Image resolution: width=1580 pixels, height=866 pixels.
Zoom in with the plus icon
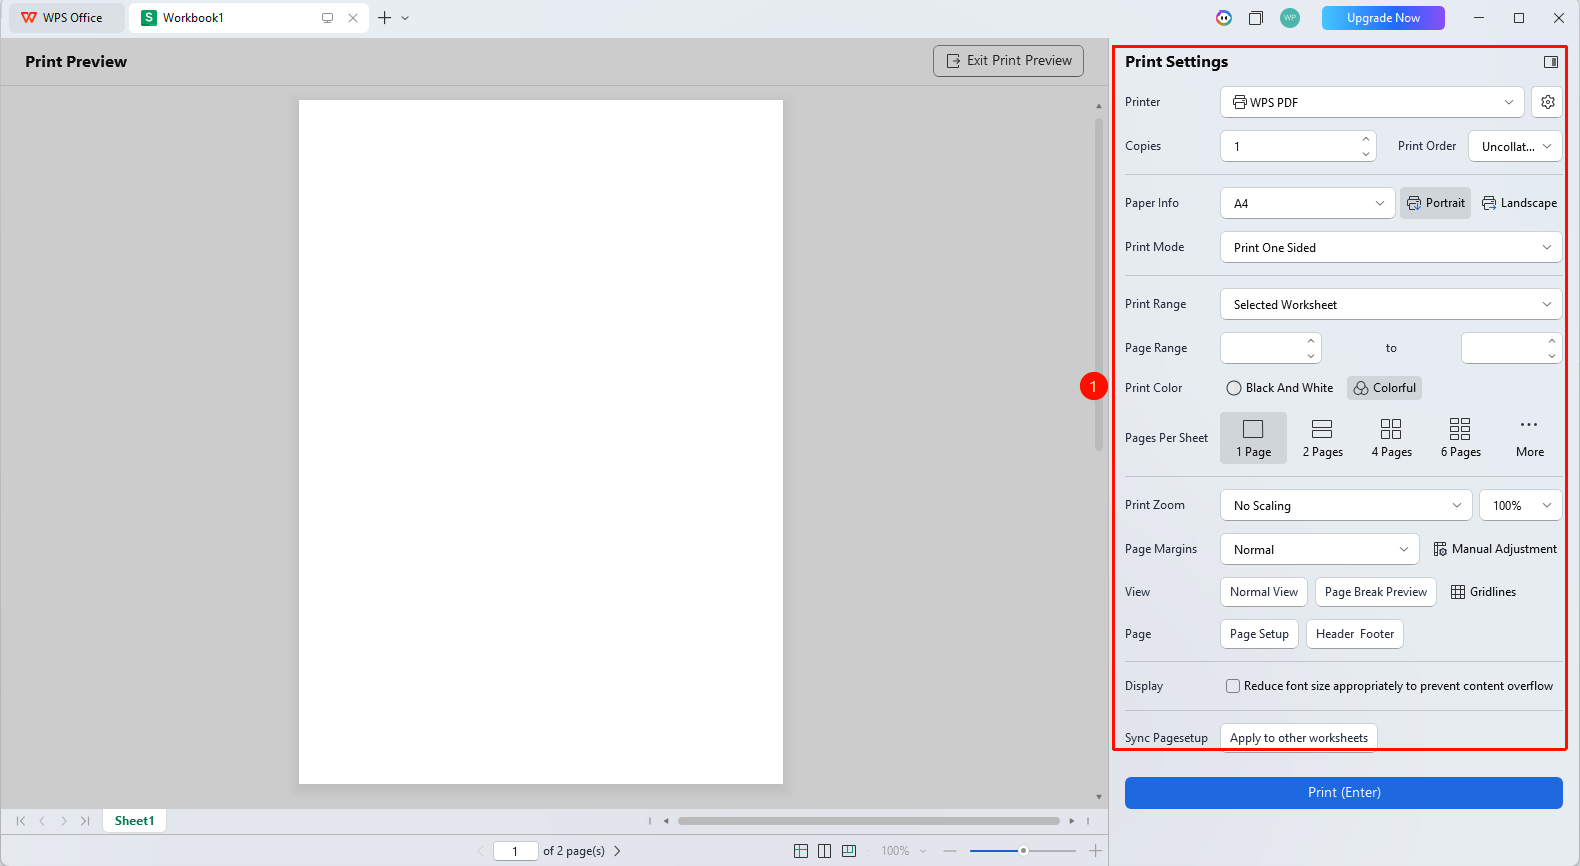(x=1095, y=851)
